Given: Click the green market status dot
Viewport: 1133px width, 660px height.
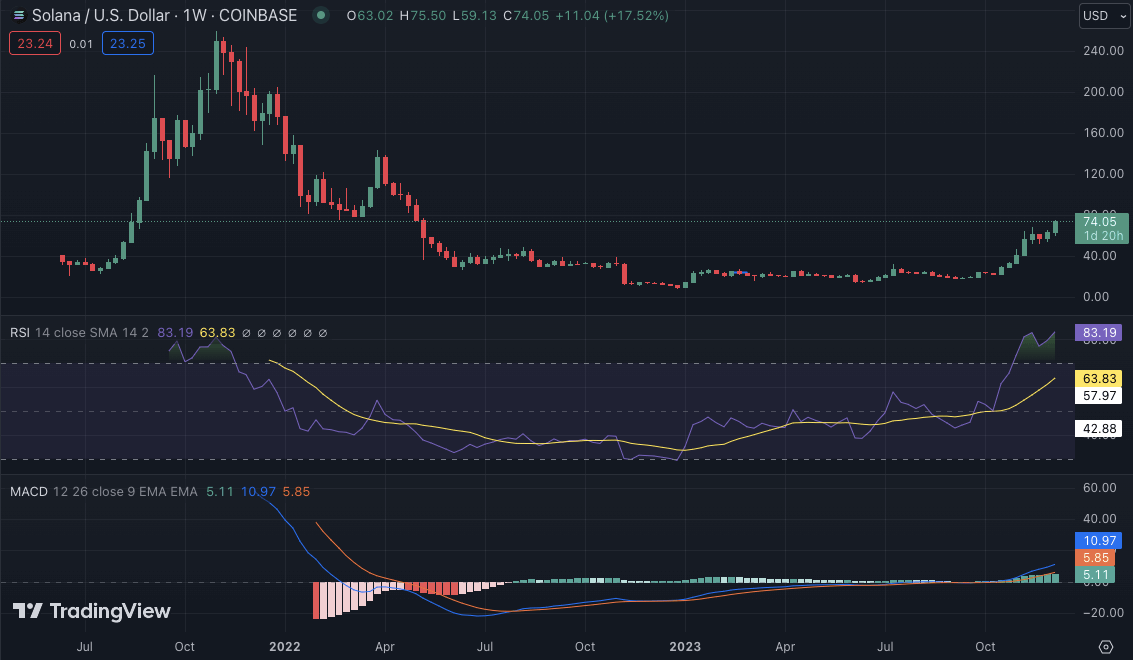Looking at the screenshot, I should tap(320, 16).
